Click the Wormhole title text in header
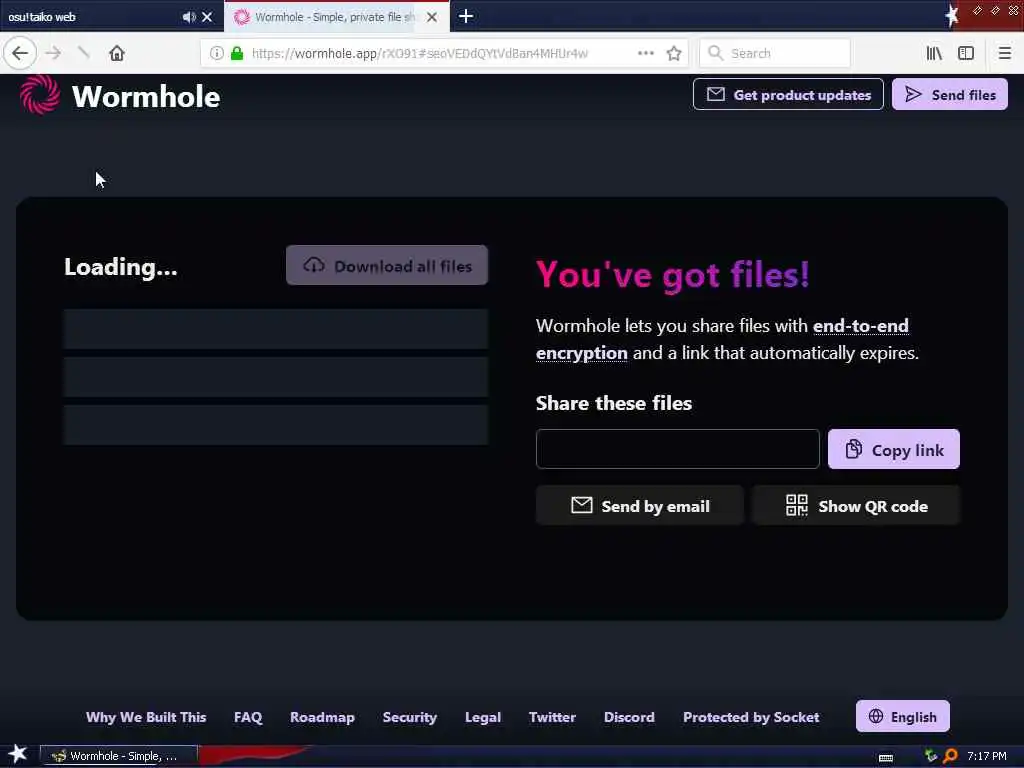Viewport: 1024px width, 768px height. [146, 97]
